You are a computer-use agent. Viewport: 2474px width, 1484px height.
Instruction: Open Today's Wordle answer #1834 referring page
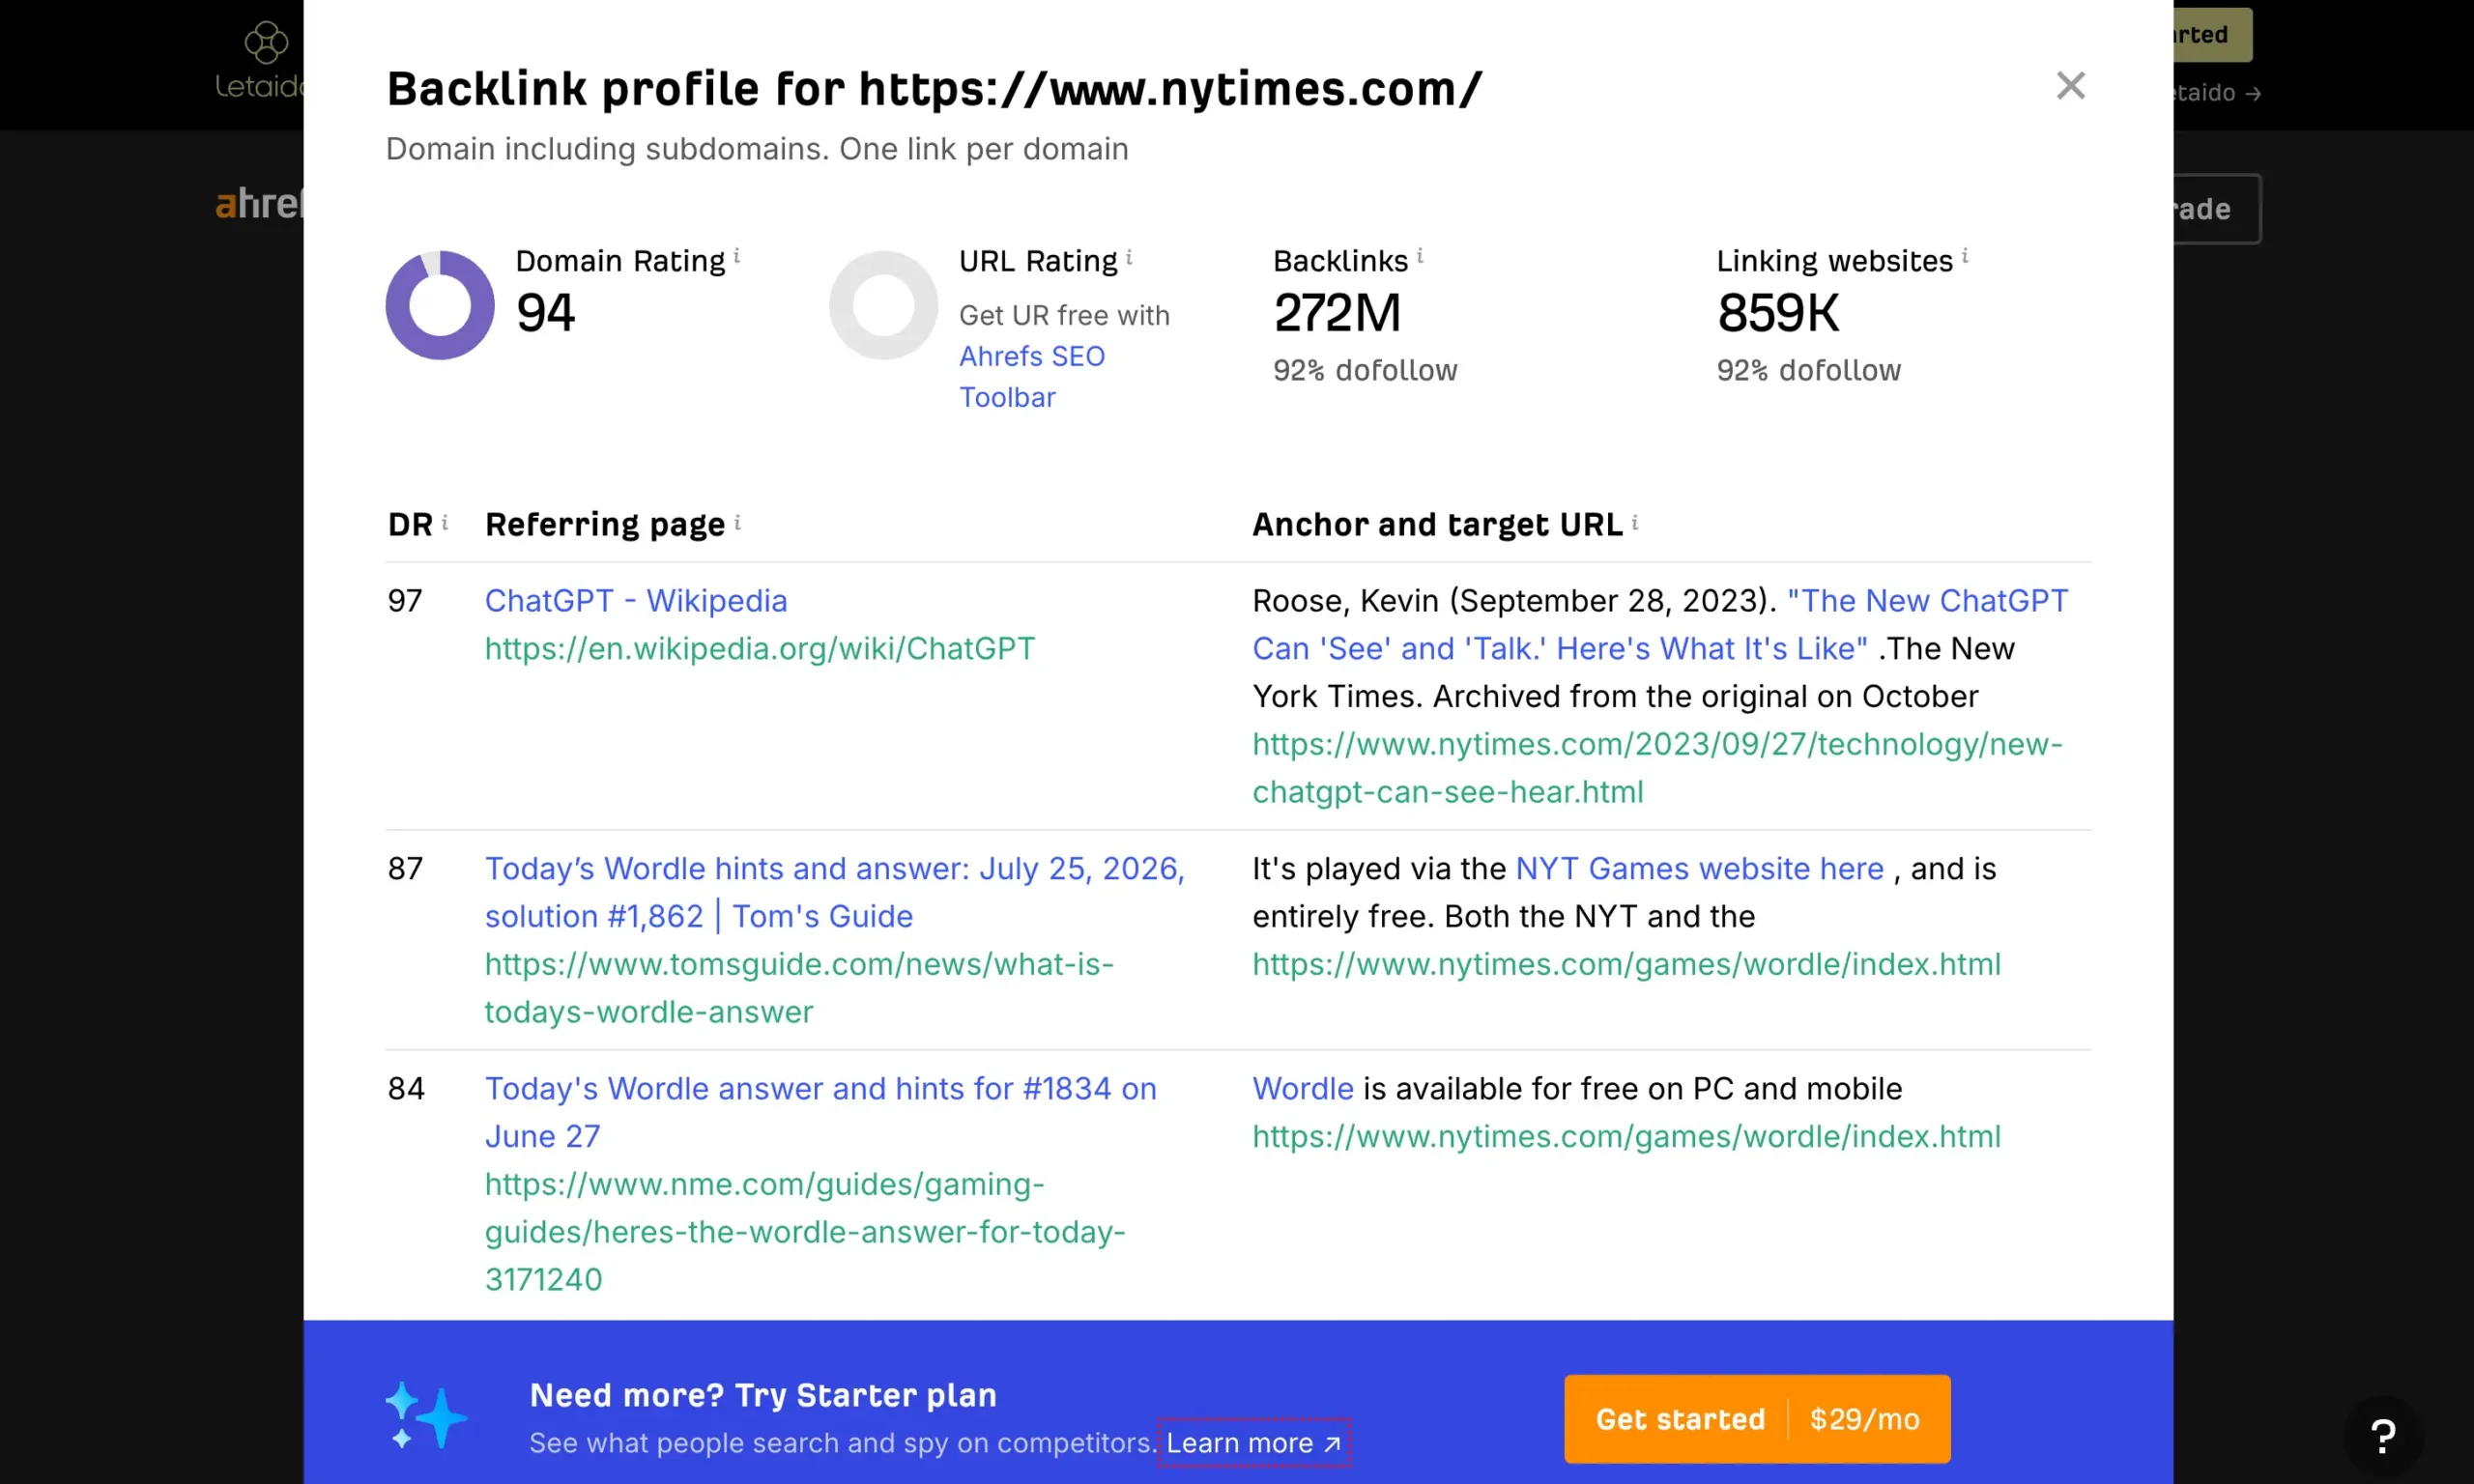click(x=821, y=1112)
